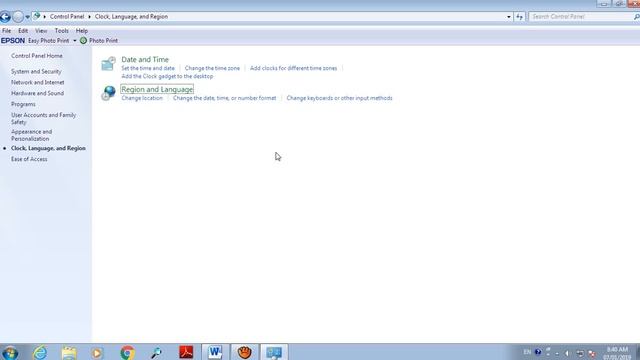Open User Accounts and Family Safety
Image resolution: width=640 pixels, height=360 pixels.
pos(43,118)
